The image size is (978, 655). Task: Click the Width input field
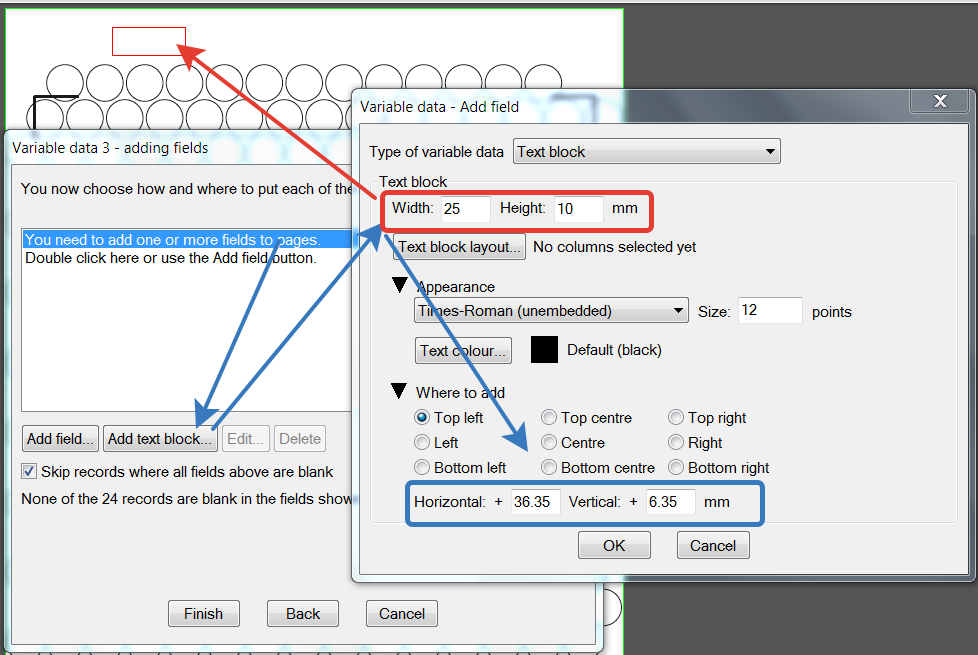(465, 208)
